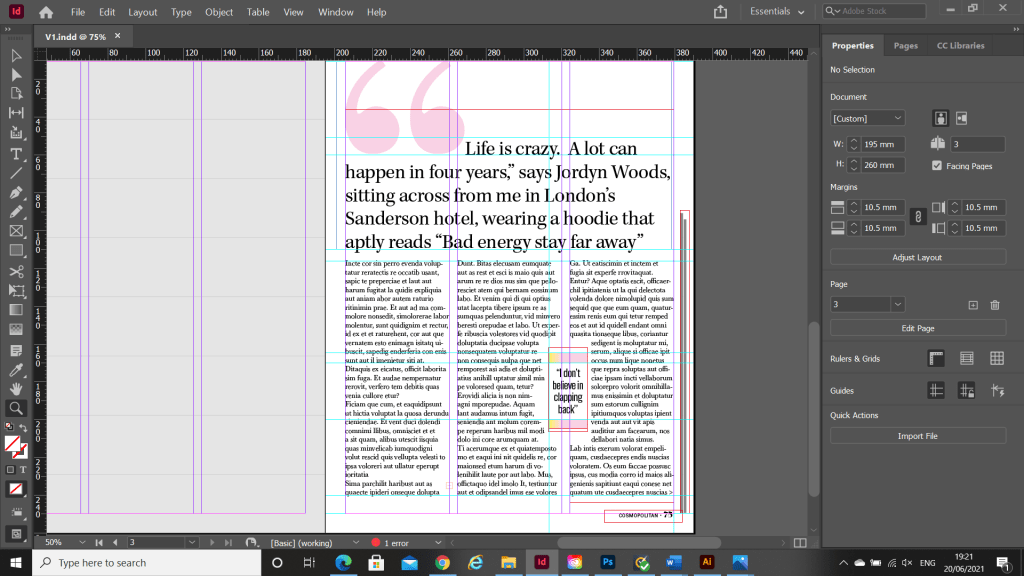Click the link margins chain icon
This screenshot has width=1024, height=576.
(x=916, y=218)
